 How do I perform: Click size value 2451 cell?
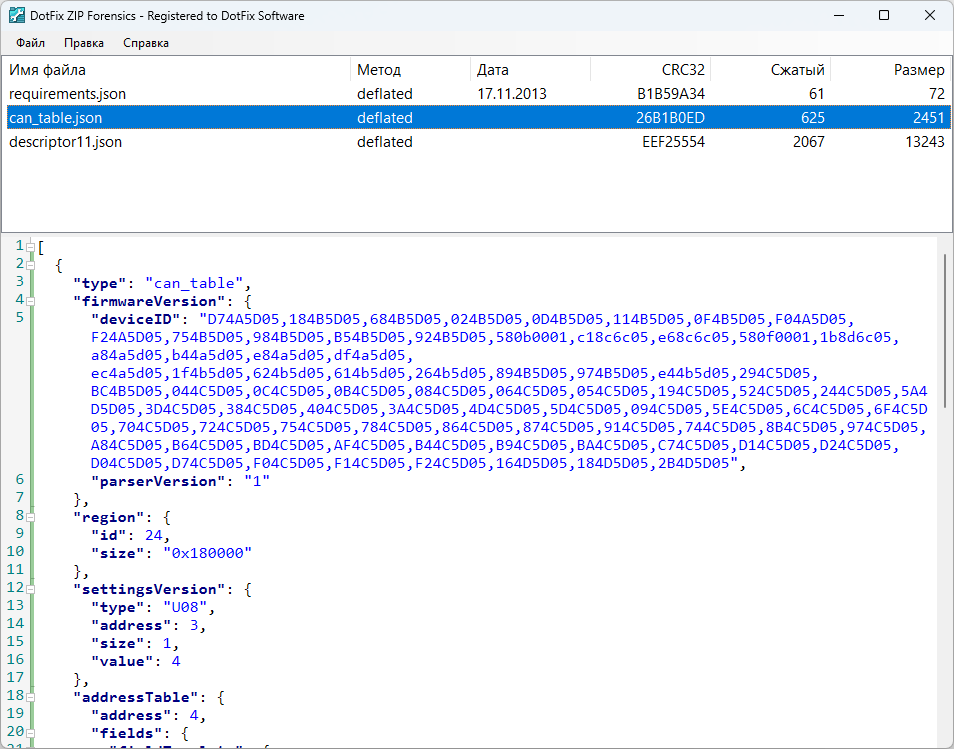coord(928,117)
